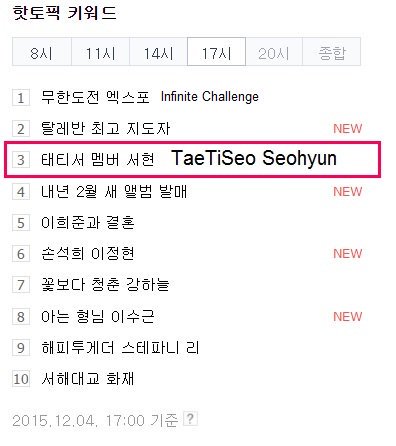The image size is (396, 446).
Task: Open keyword 서해대교 화재
Action: (x=88, y=379)
